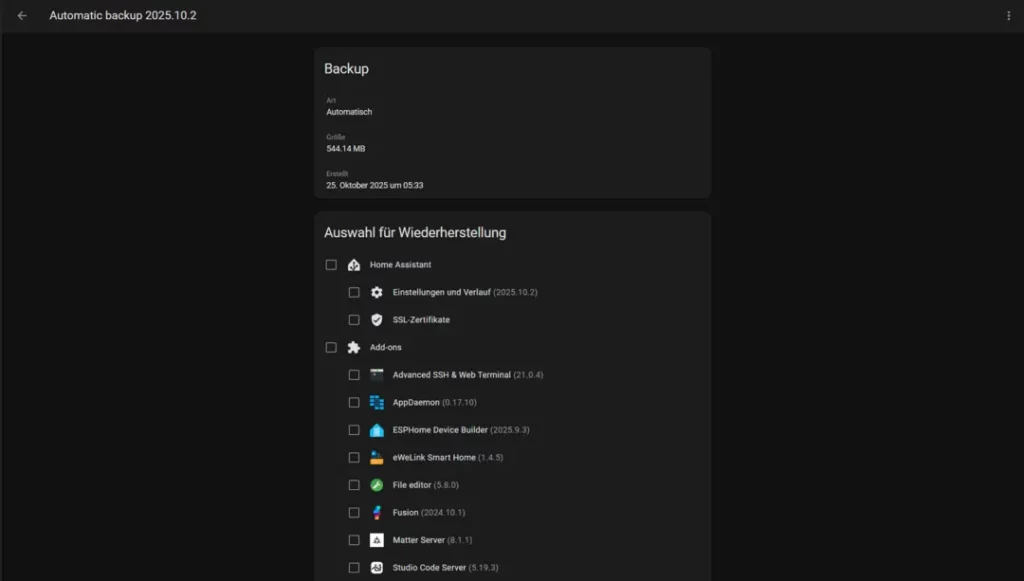Click the Advanced SSH terminal icon
Viewport: 1024px width, 581px height.
[x=376, y=375]
